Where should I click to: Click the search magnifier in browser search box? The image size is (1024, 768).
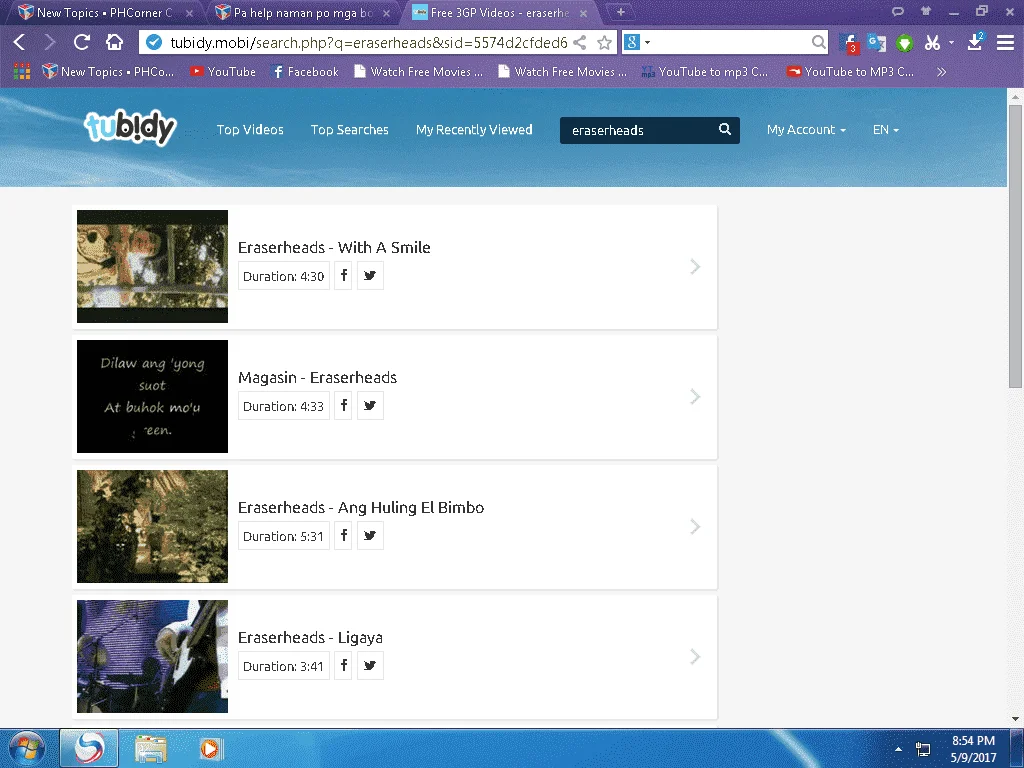tap(818, 42)
